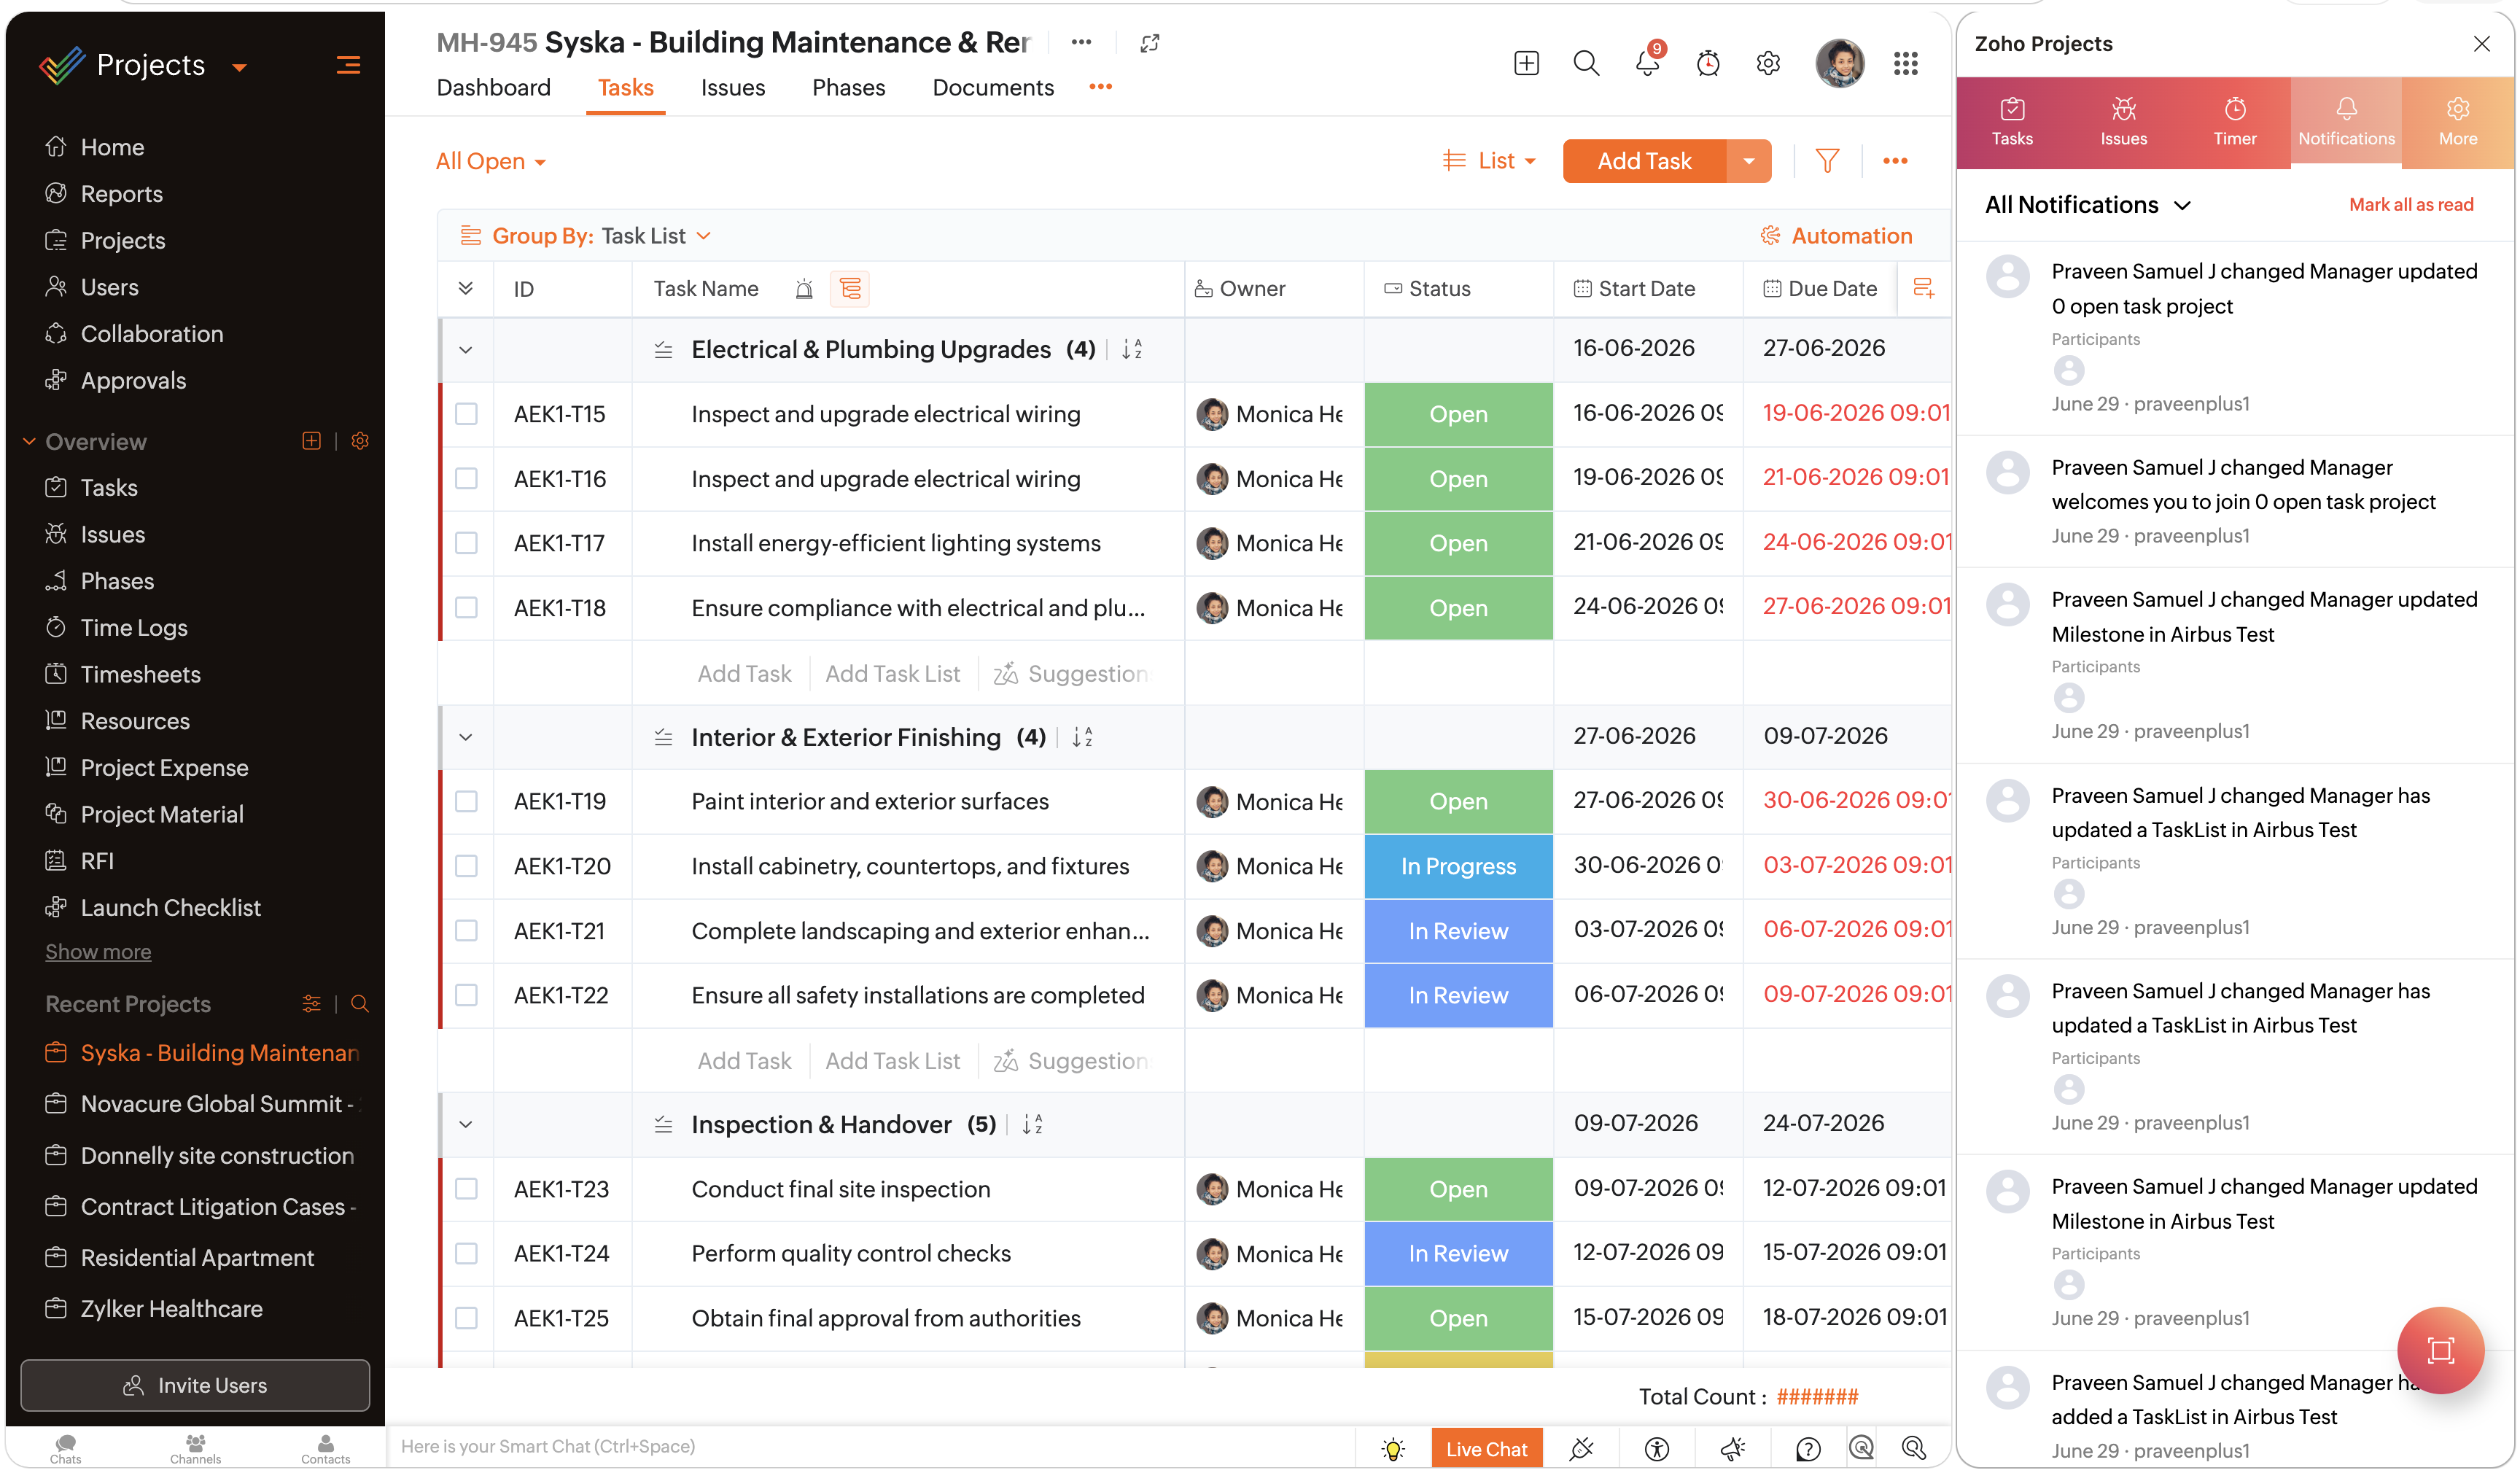Open the Live Chat button
Viewport: 2520px width, 1473px height.
click(1487, 1449)
